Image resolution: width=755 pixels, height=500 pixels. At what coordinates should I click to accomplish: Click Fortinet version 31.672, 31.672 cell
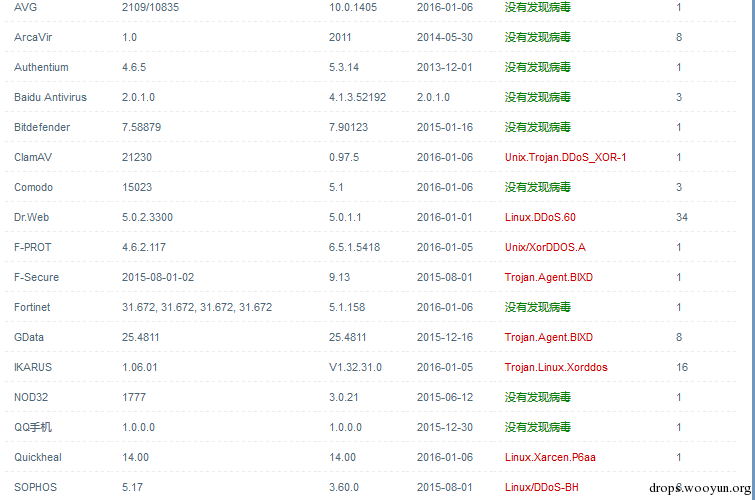click(x=197, y=307)
